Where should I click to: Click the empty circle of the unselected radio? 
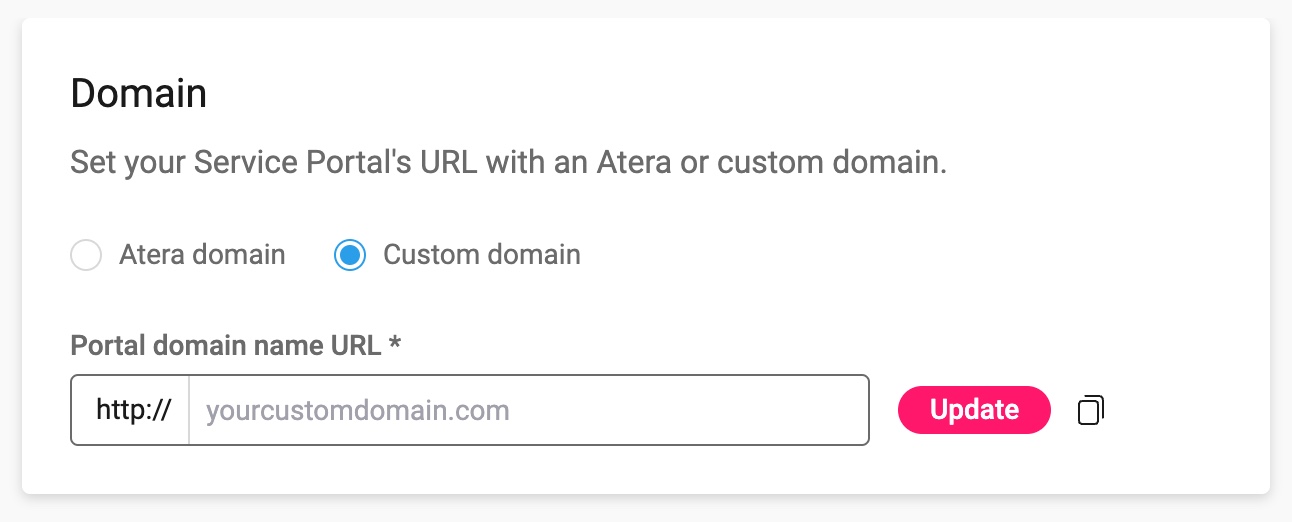tap(86, 255)
